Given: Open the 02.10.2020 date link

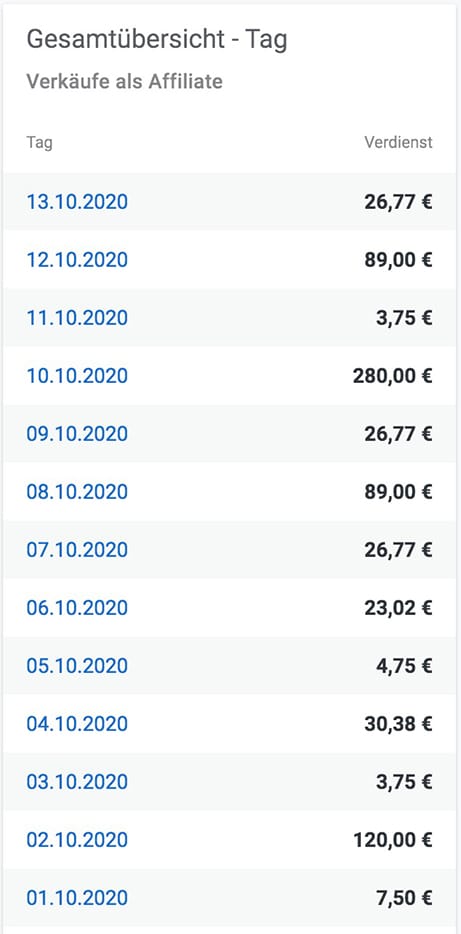Looking at the screenshot, I should click(x=77, y=840).
